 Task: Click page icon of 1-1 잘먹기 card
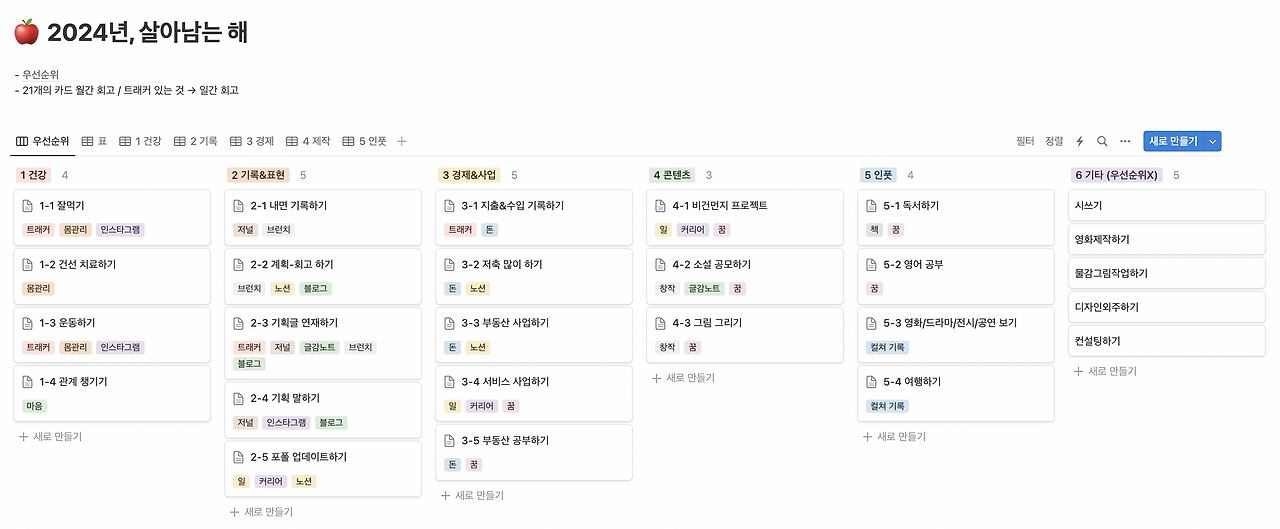coord(28,206)
